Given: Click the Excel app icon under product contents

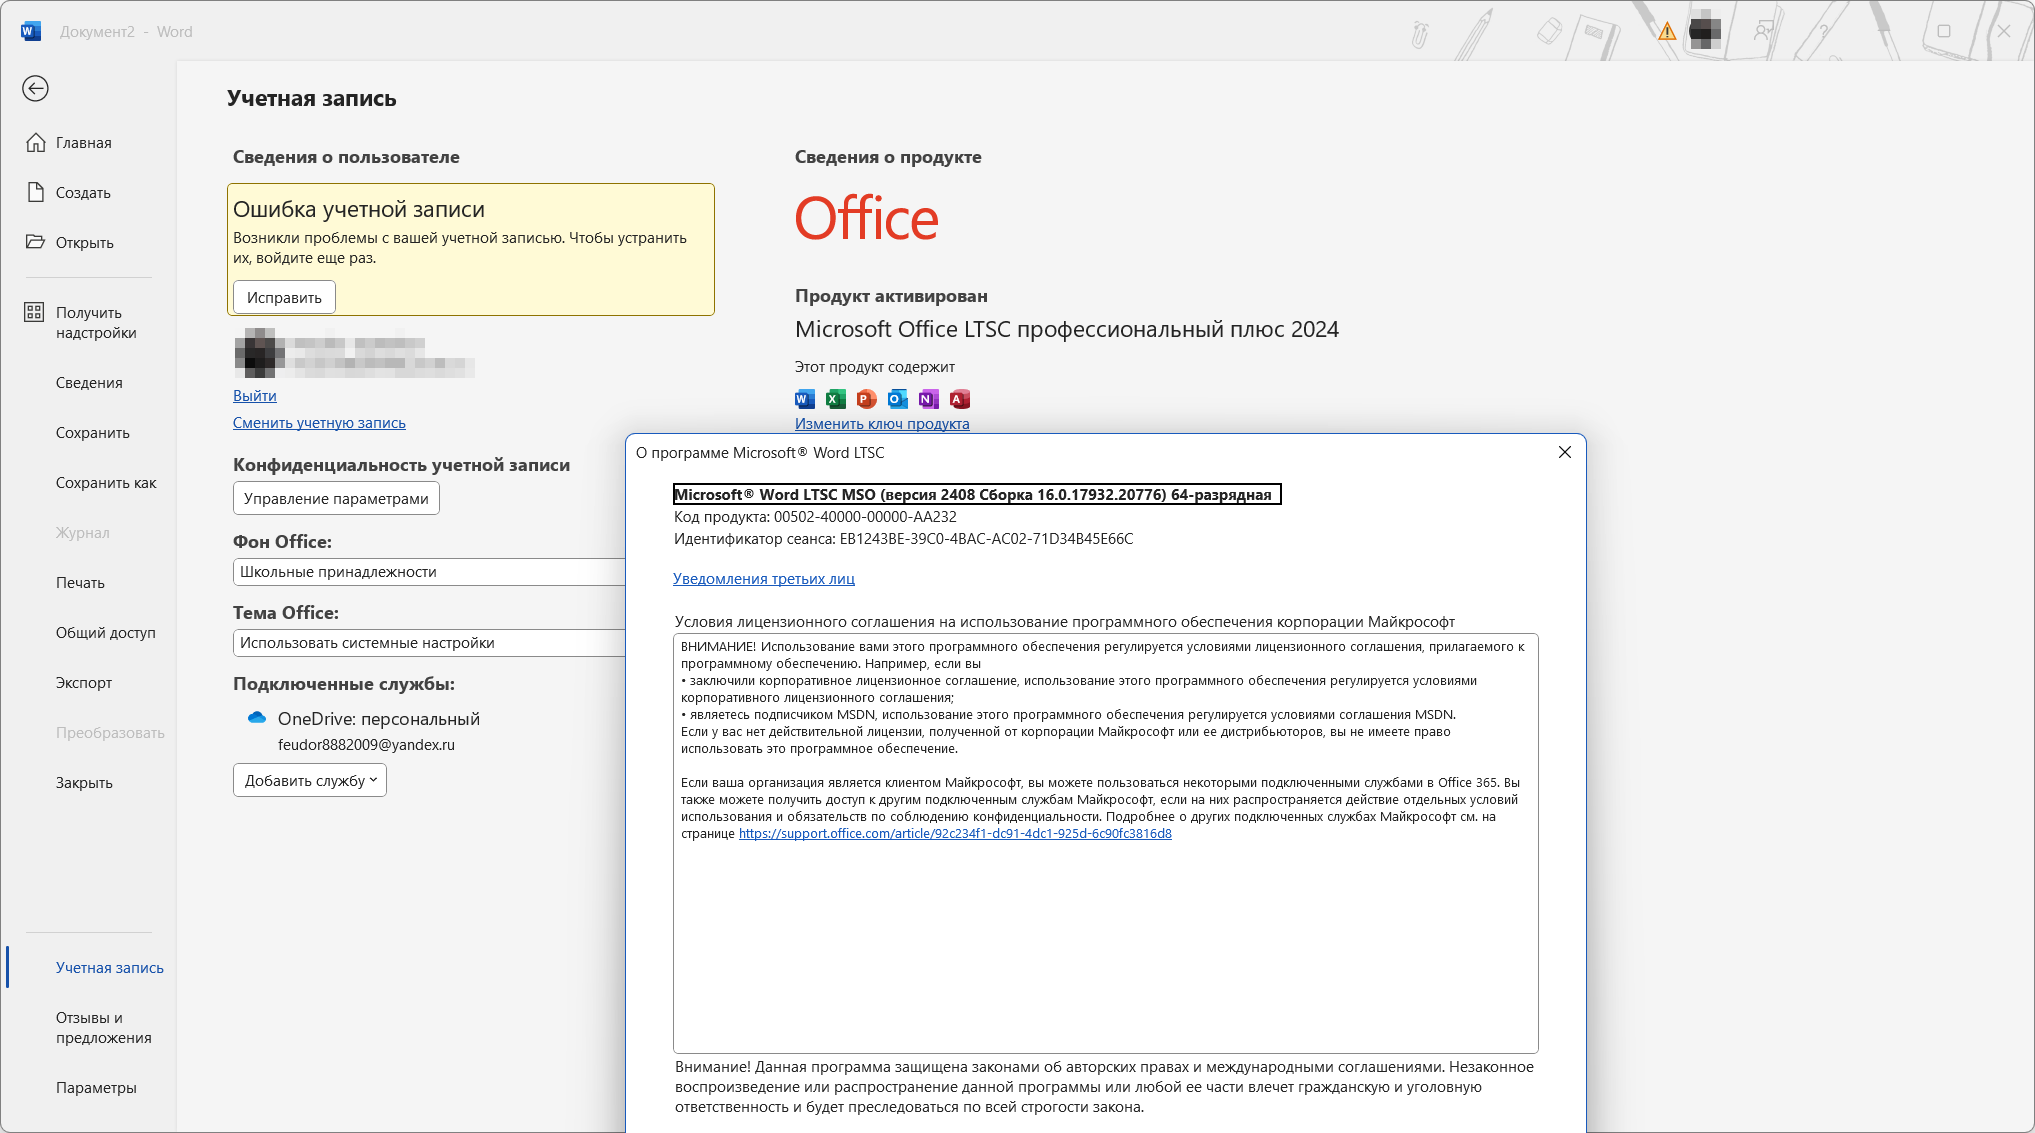Looking at the screenshot, I should [836, 399].
